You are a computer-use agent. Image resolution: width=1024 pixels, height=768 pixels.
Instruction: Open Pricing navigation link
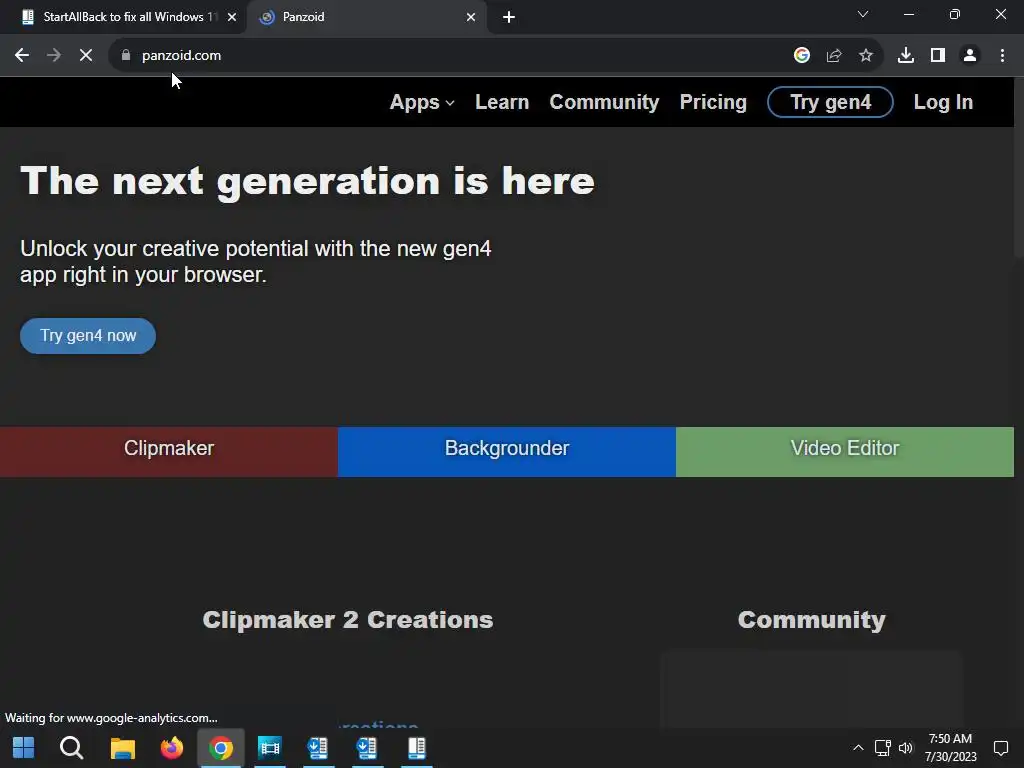click(712, 103)
